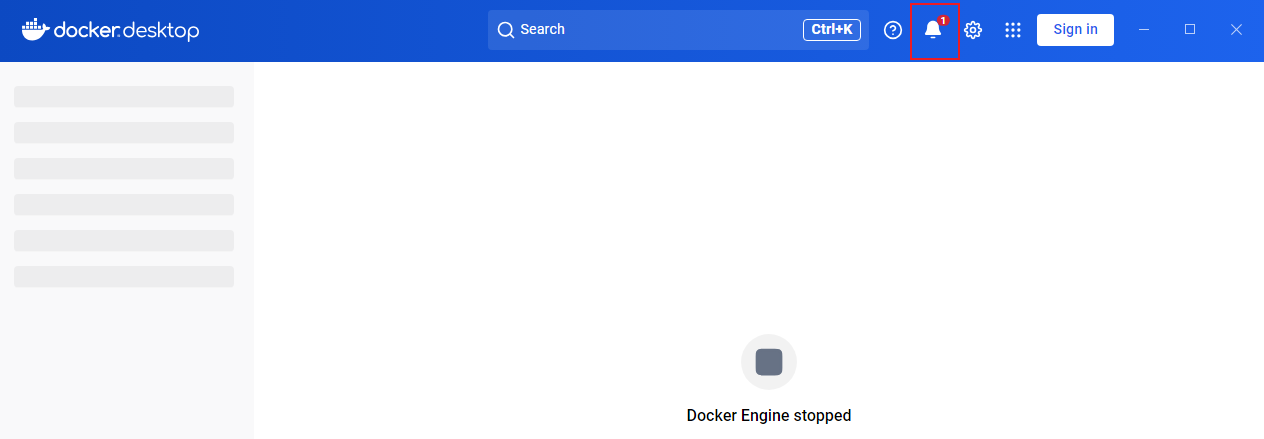Select the second sidebar placeholder item
The width and height of the screenshot is (1264, 439).
coord(124,132)
